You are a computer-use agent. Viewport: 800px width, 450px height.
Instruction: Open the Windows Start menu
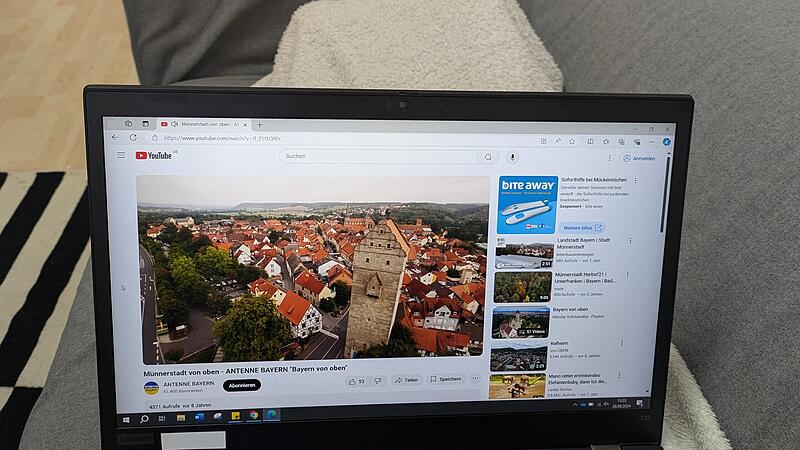click(126, 419)
